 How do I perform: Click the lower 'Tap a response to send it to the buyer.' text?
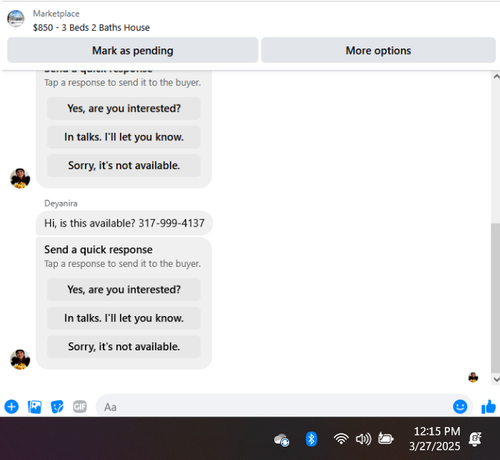pyautogui.click(x=123, y=264)
